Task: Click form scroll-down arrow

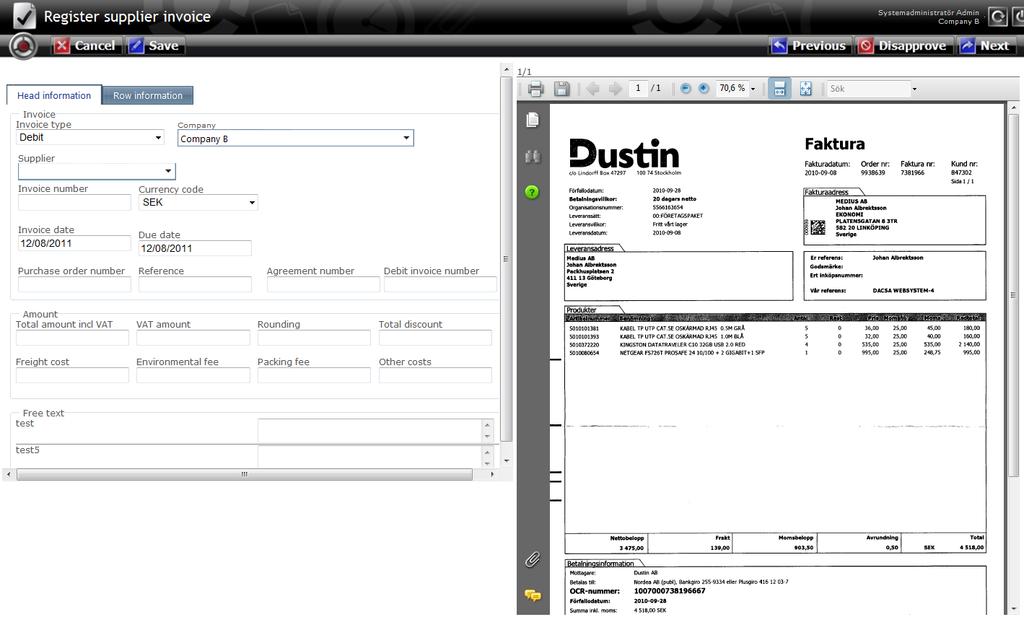Action: click(507, 461)
